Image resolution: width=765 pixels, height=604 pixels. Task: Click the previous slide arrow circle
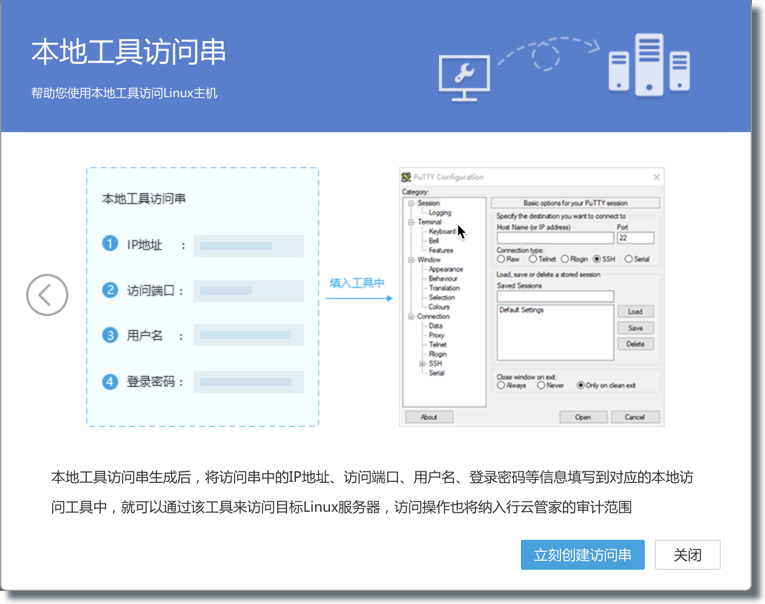click(x=47, y=295)
